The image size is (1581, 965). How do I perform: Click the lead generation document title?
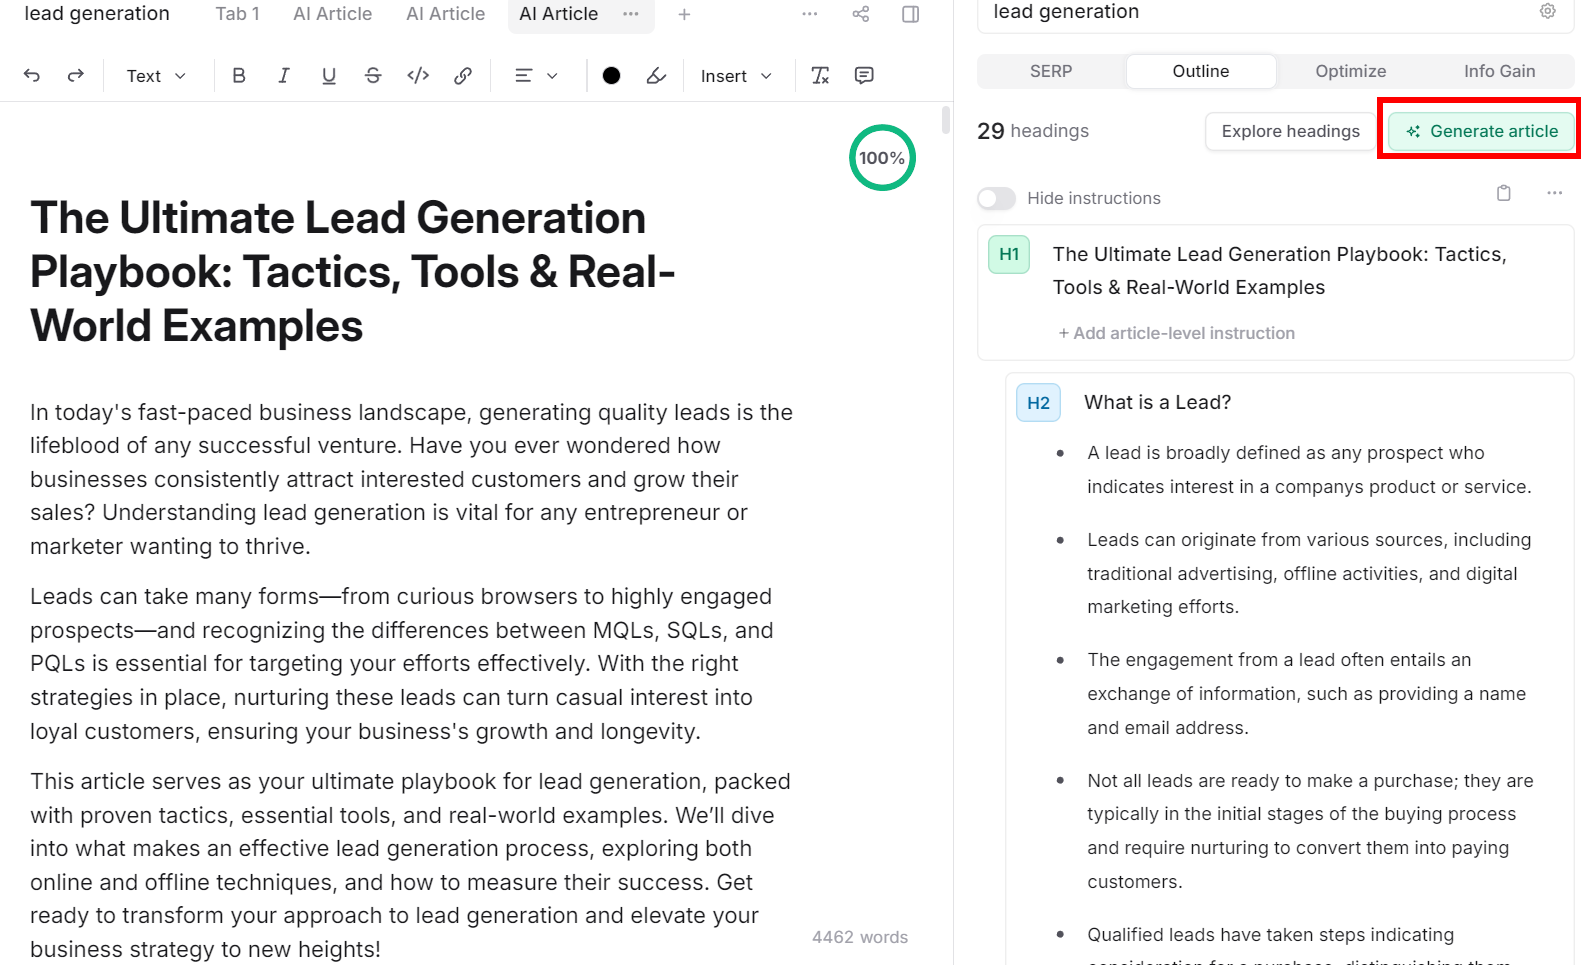coord(97,14)
